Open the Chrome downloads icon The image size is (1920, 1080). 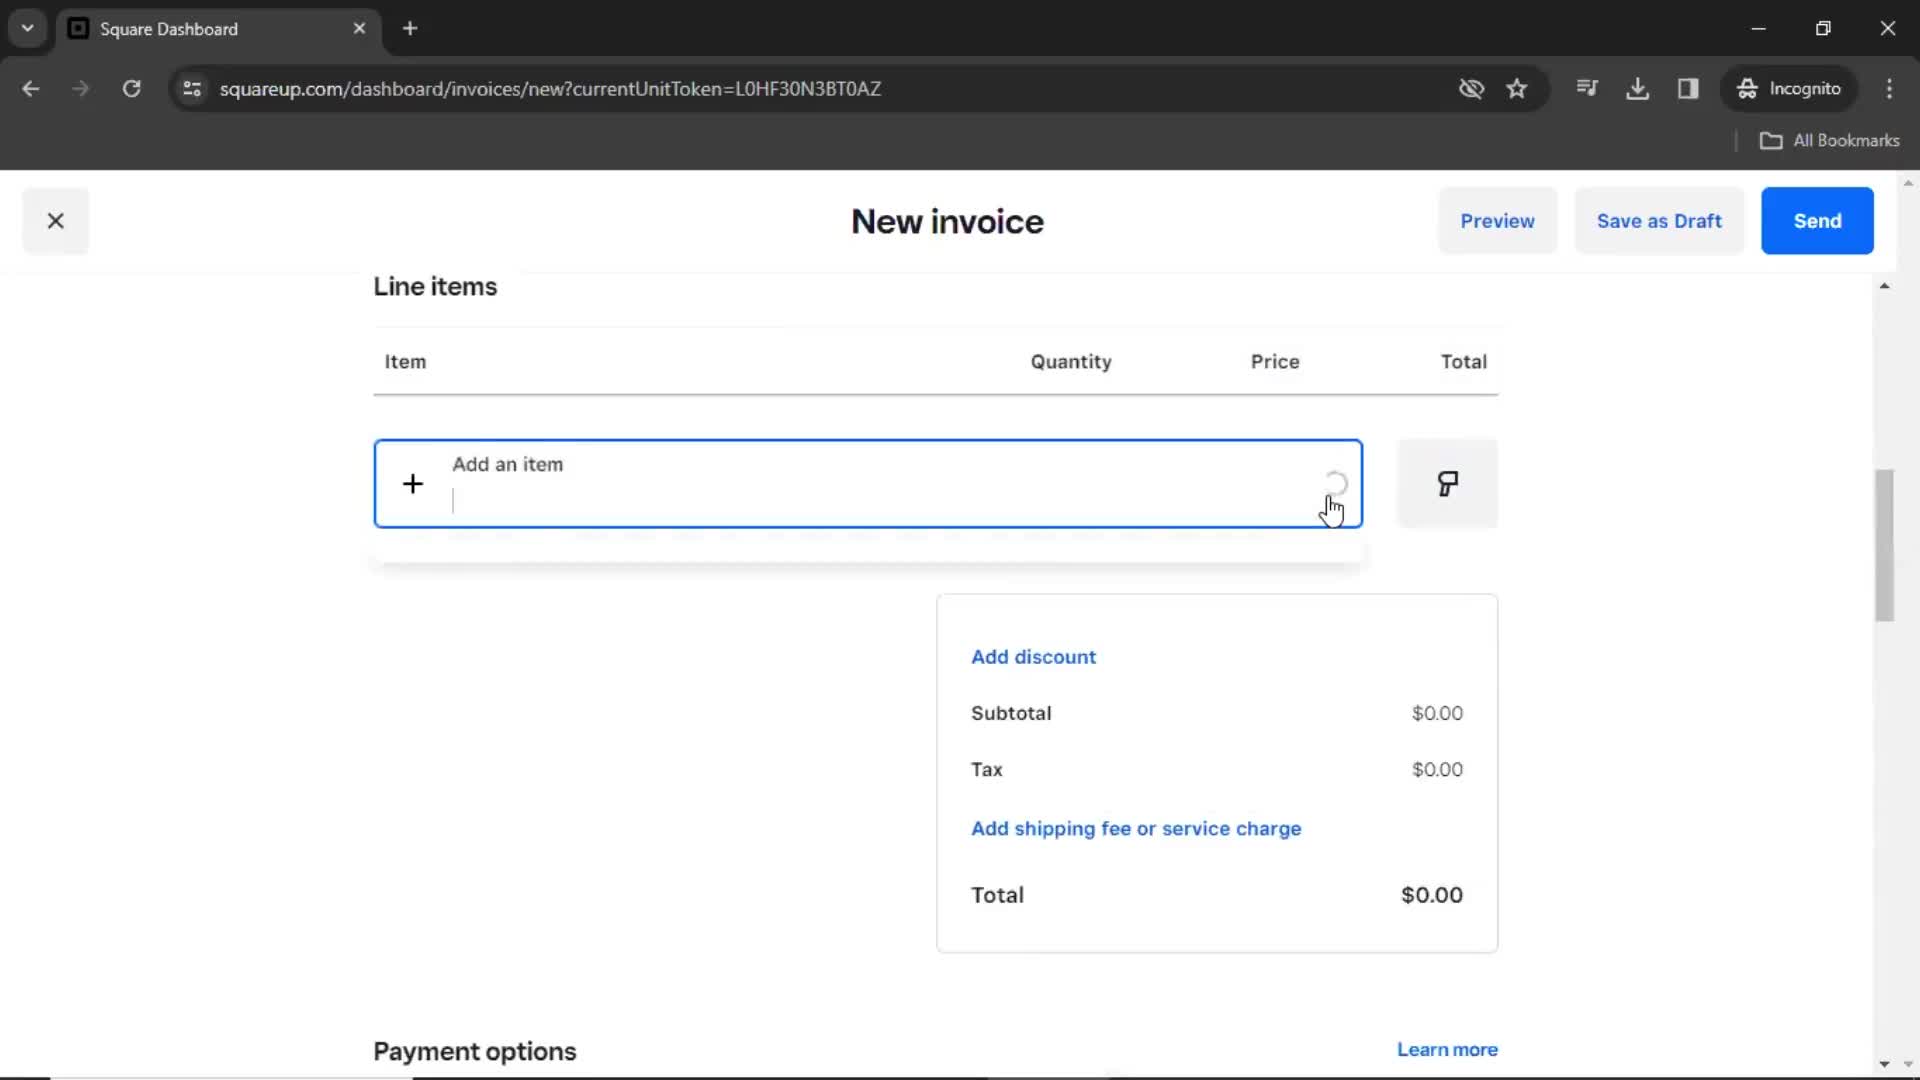1637,89
